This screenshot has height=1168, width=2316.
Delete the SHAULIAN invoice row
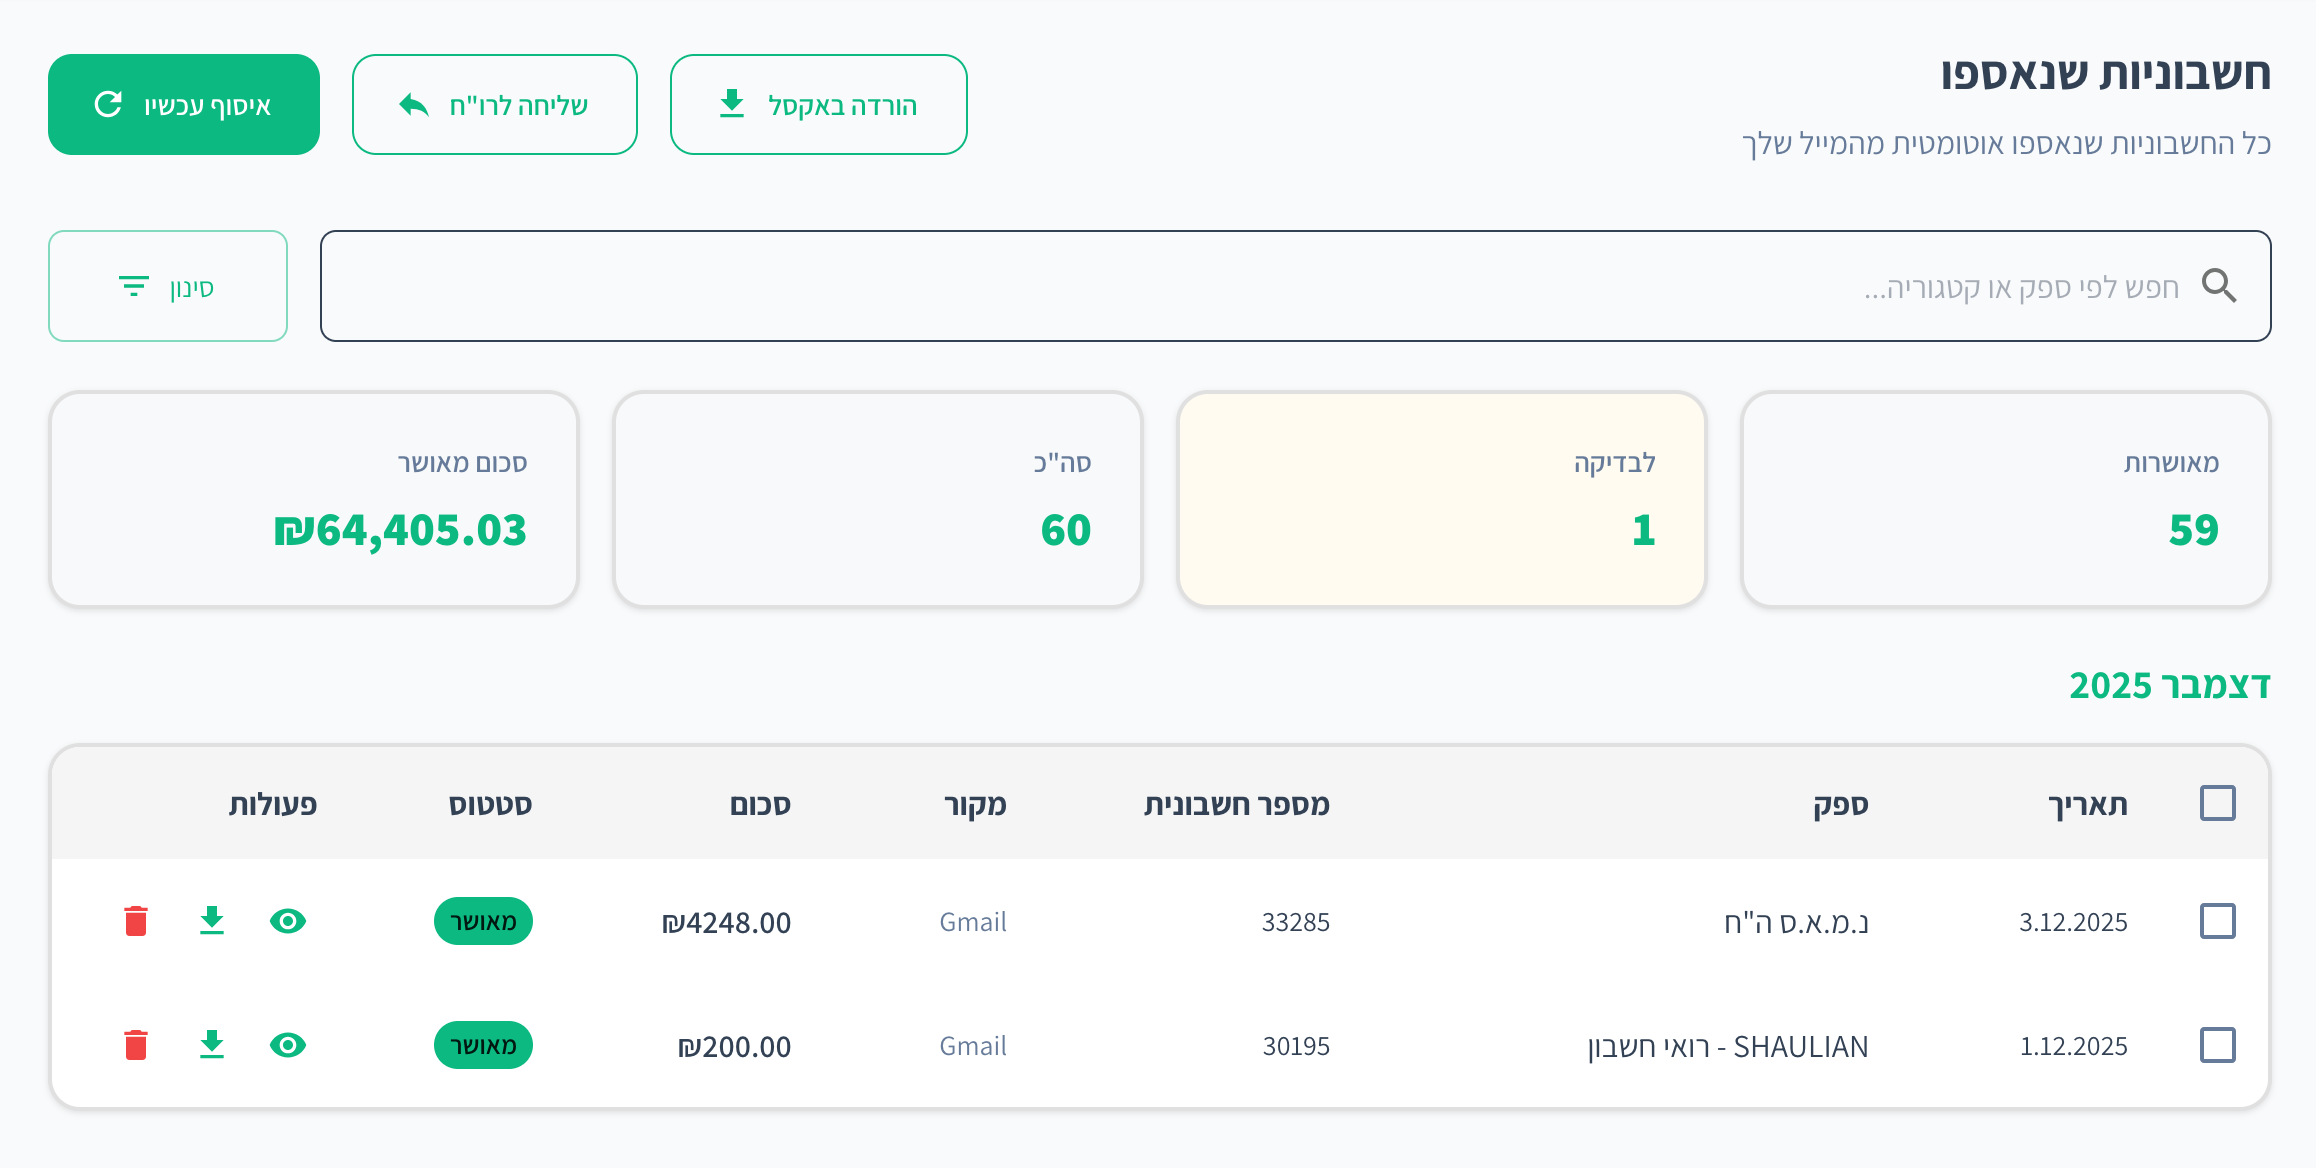pyautogui.click(x=136, y=1045)
